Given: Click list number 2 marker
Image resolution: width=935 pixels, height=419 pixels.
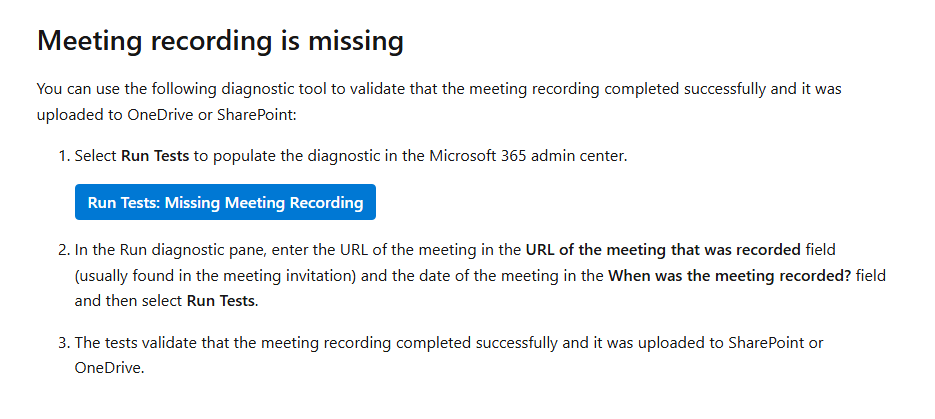Looking at the screenshot, I should pos(62,248).
